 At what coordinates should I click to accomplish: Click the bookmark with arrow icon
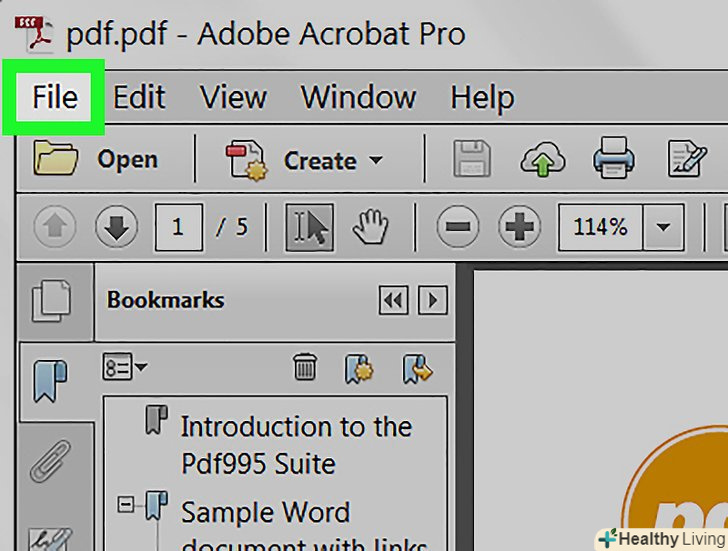(x=417, y=369)
